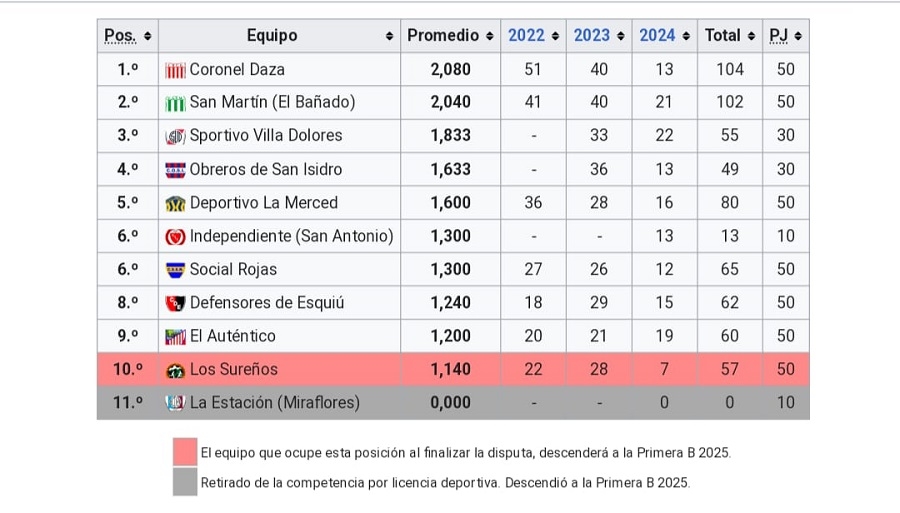Open the El Auténtico team link
The height and width of the screenshot is (513, 900).
[x=232, y=336]
